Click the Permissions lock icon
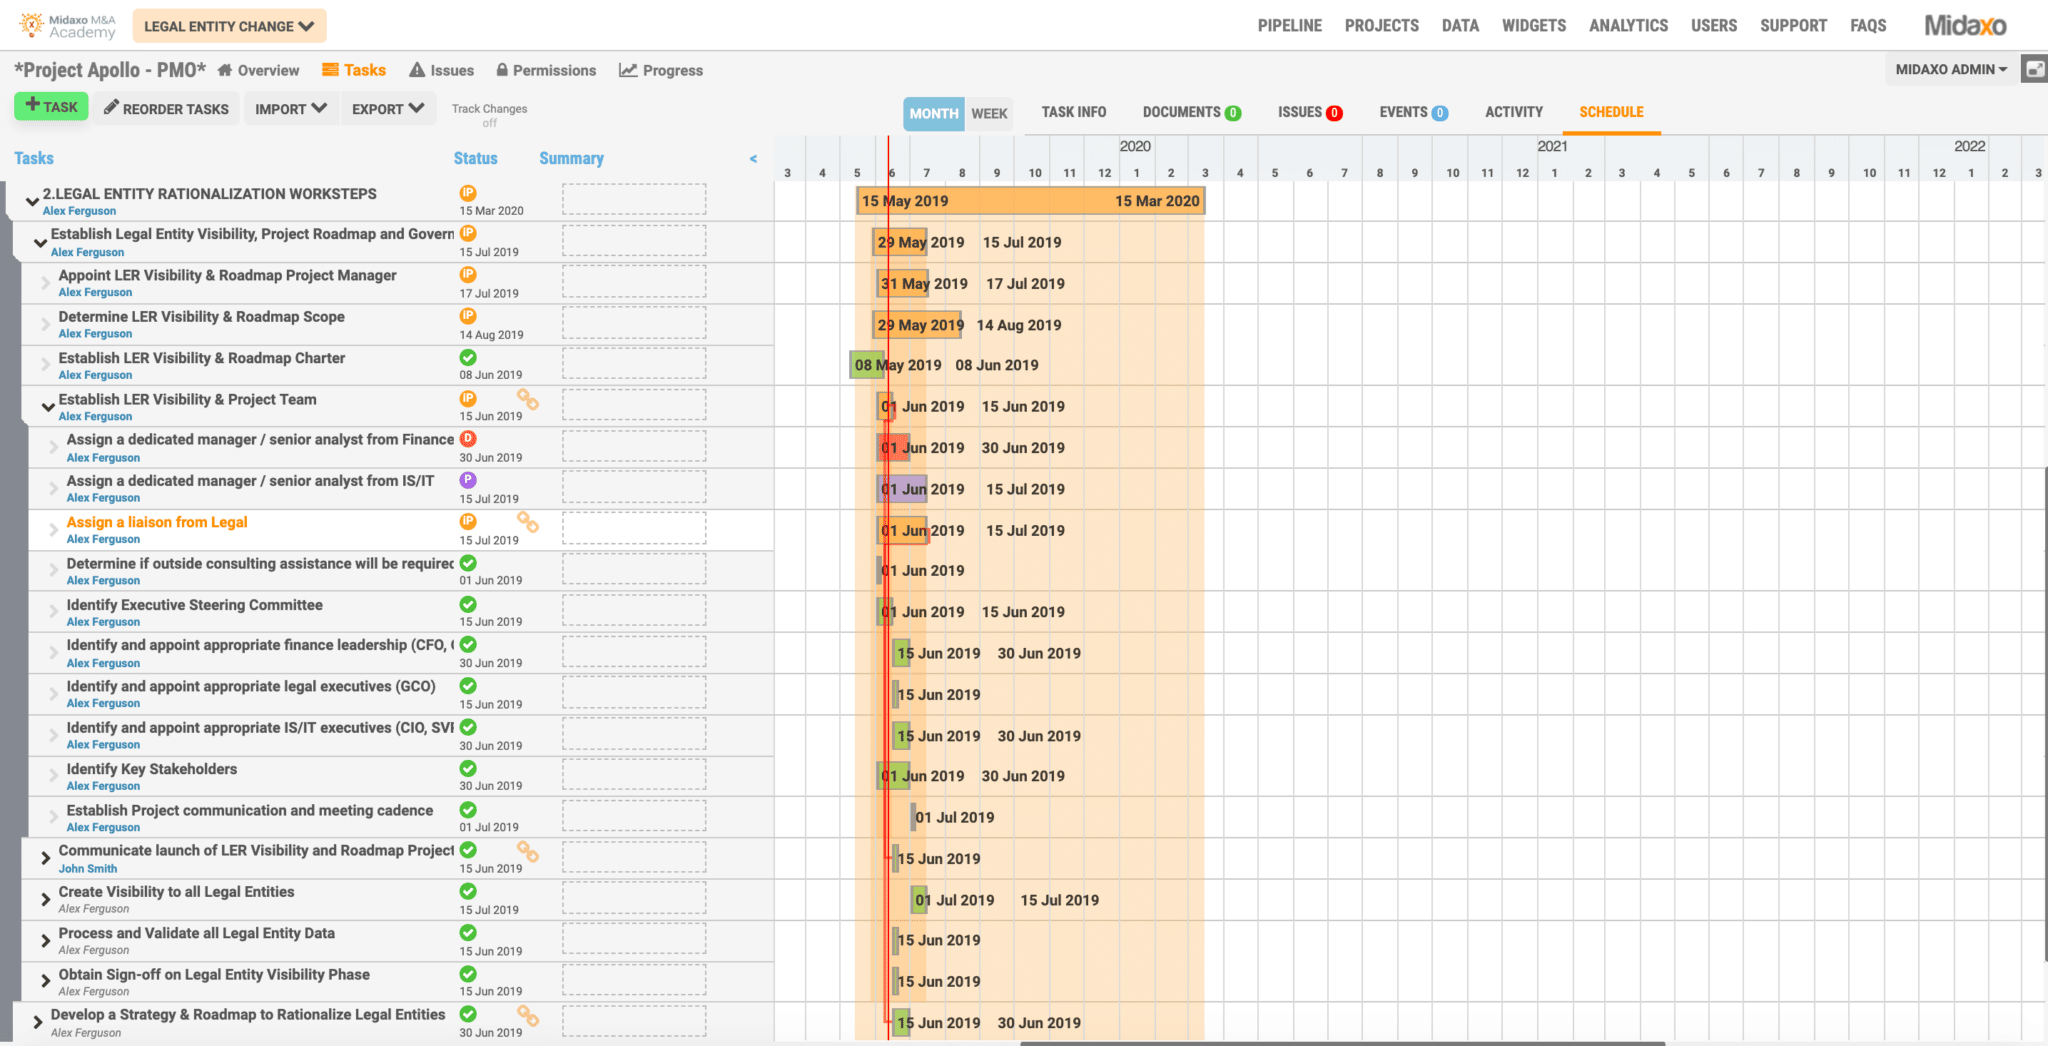 click(x=502, y=70)
